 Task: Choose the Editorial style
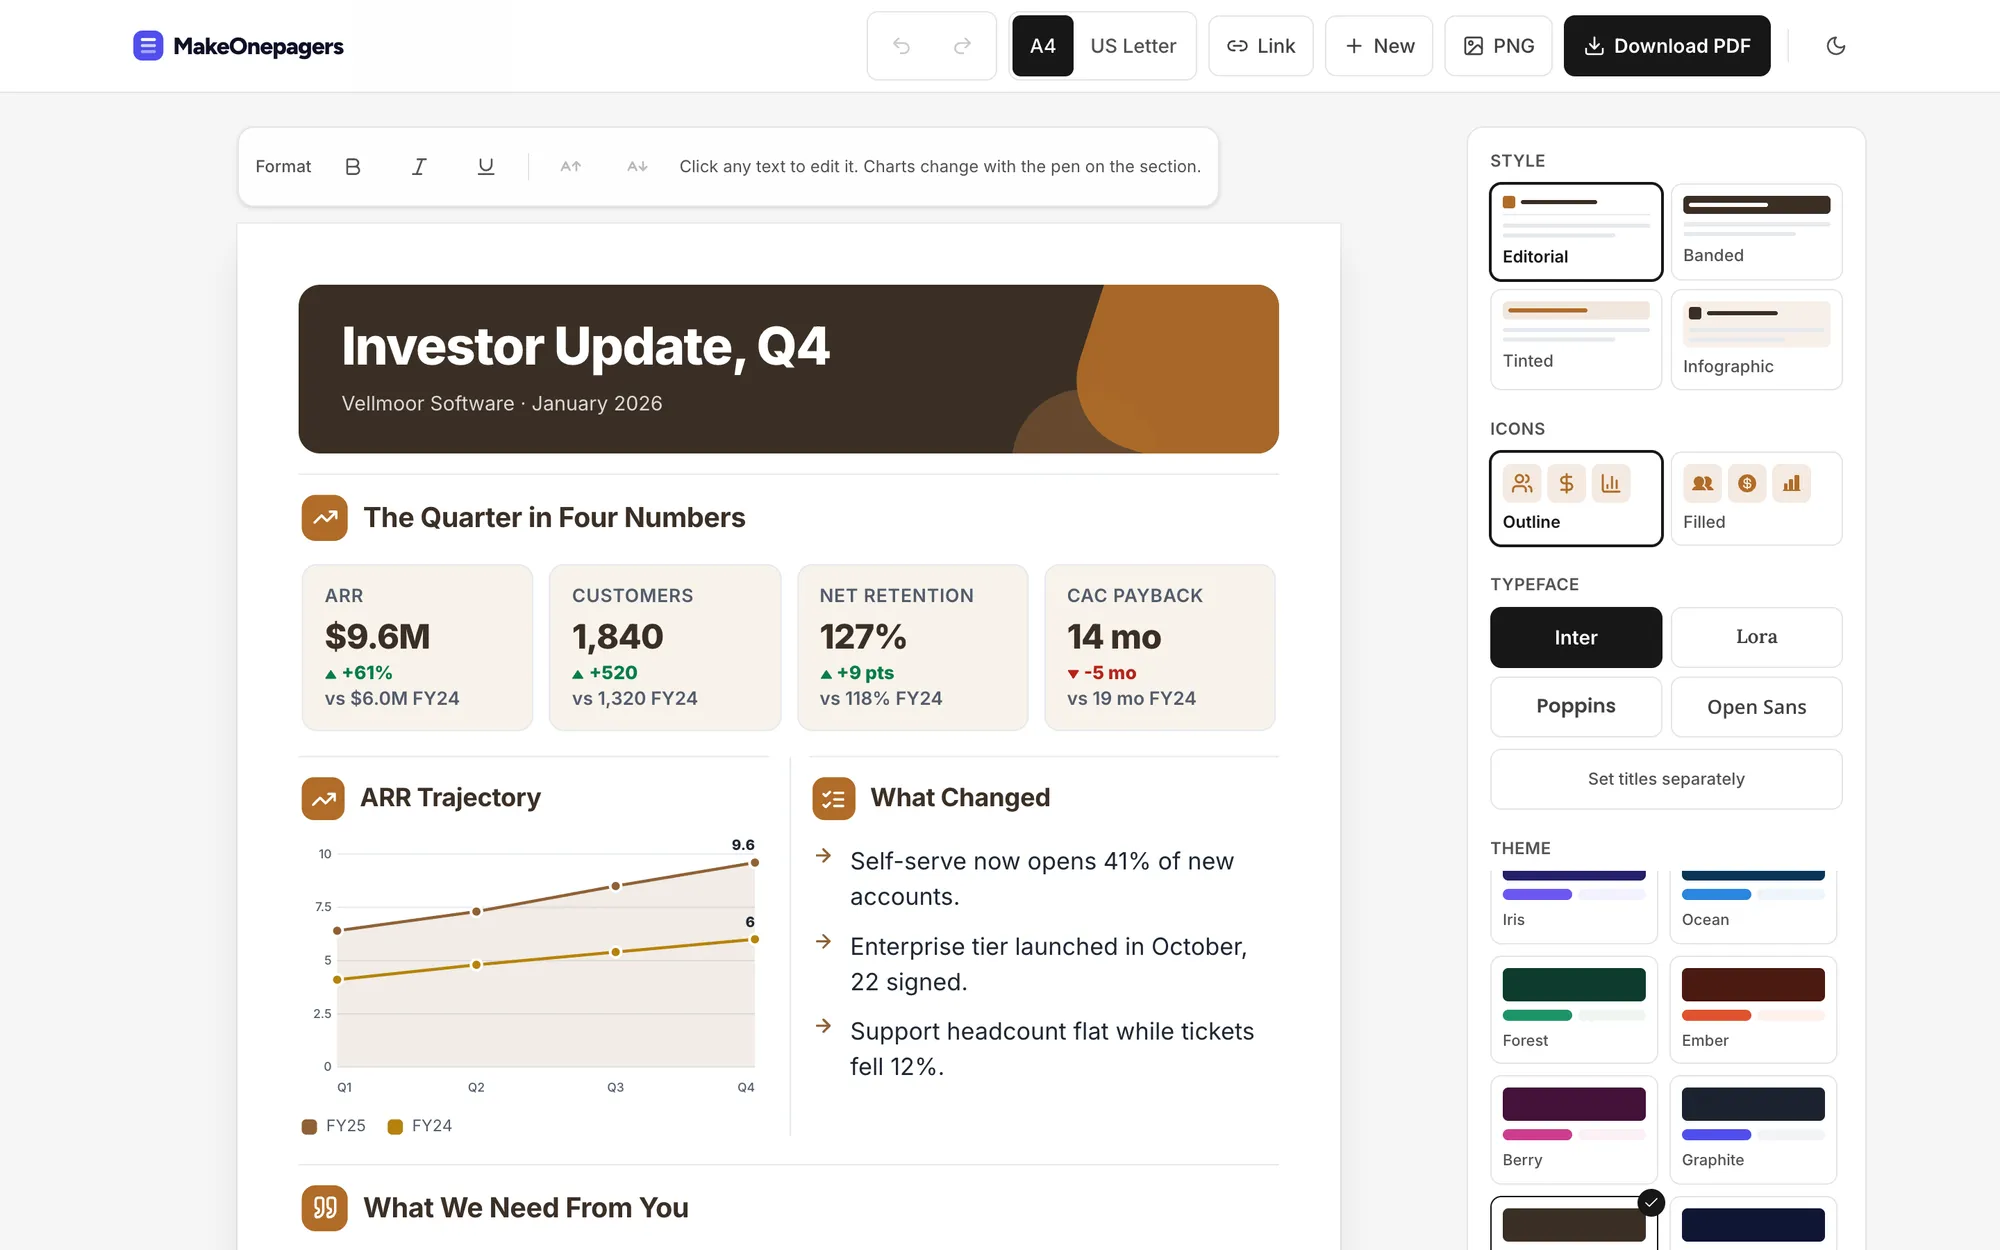(1576, 231)
